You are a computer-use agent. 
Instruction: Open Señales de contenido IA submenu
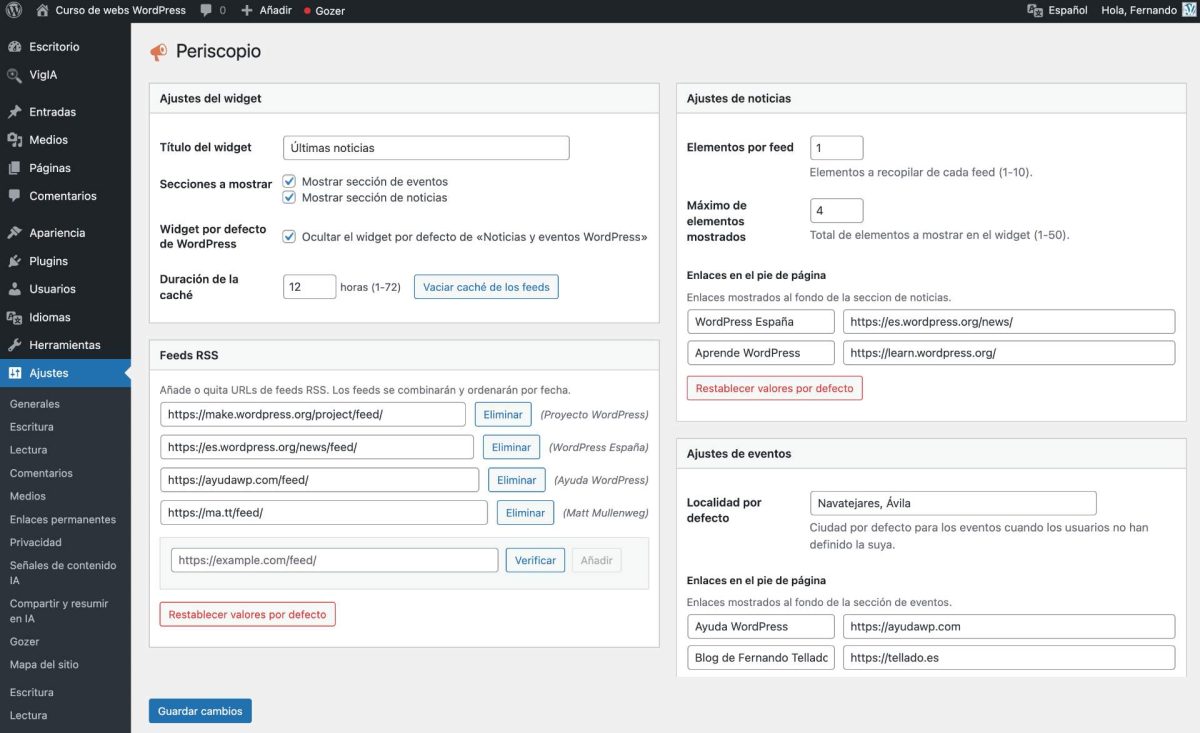63,572
